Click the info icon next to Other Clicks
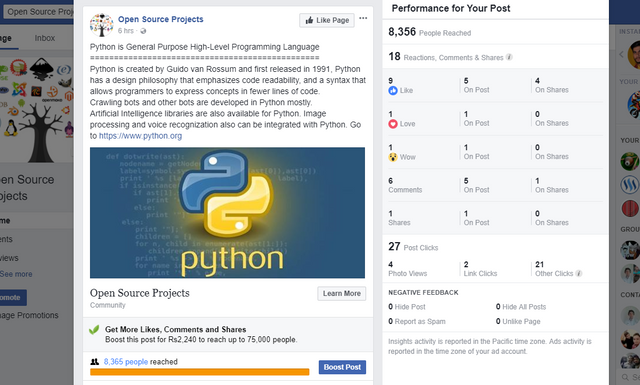 (579, 274)
